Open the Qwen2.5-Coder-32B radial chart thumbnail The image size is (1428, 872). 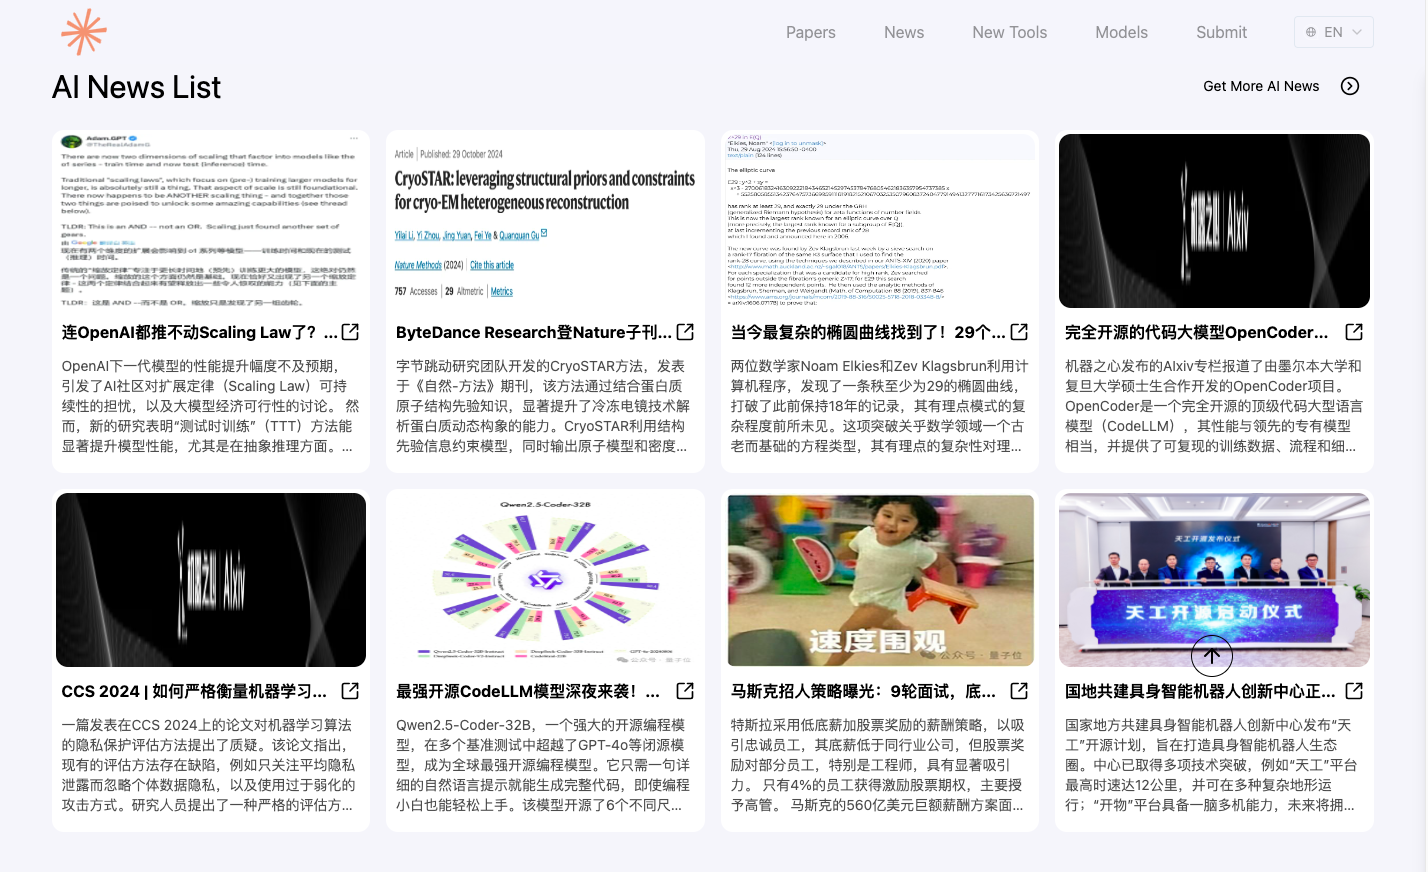click(545, 580)
